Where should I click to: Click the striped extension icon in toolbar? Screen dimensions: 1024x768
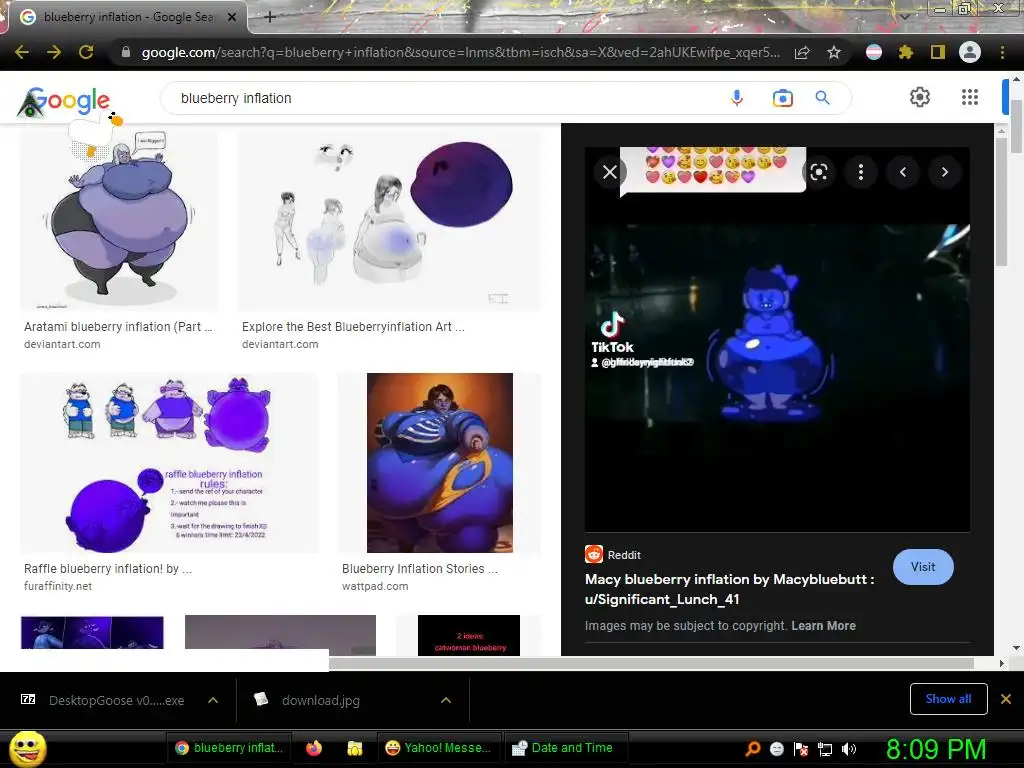[874, 52]
